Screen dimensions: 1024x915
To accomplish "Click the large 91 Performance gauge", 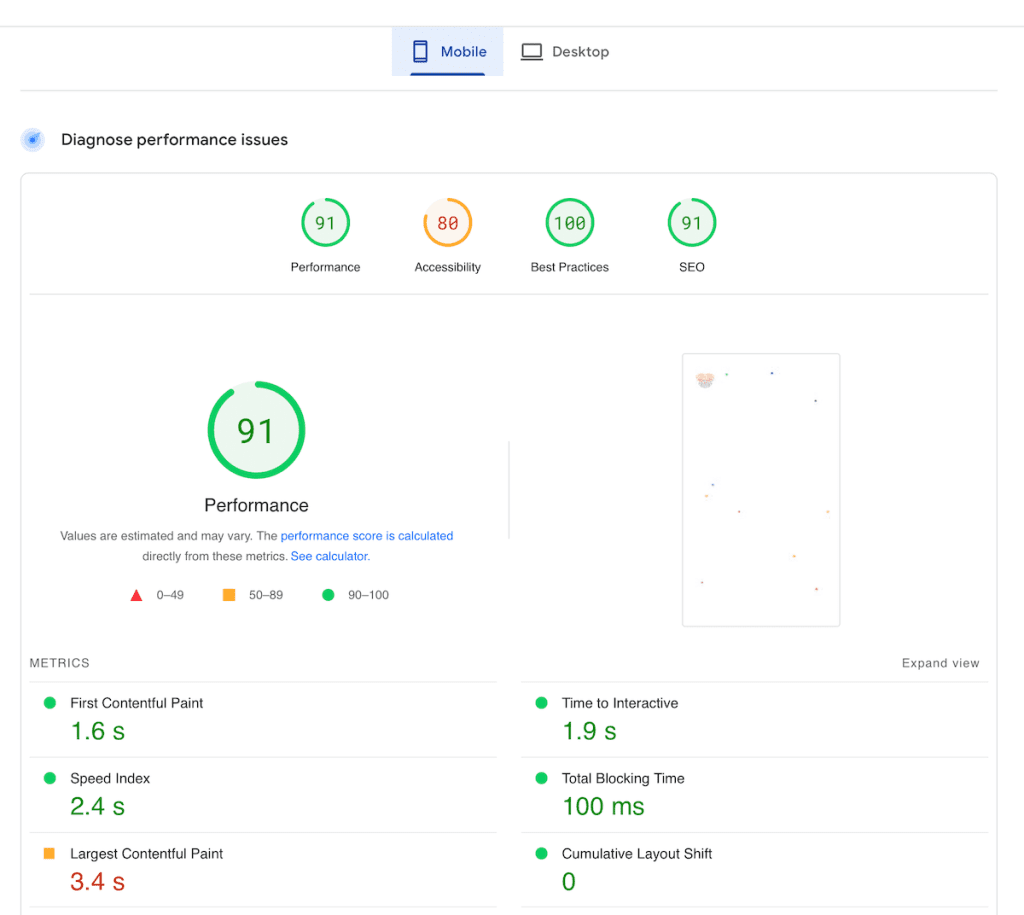I will pos(256,430).
